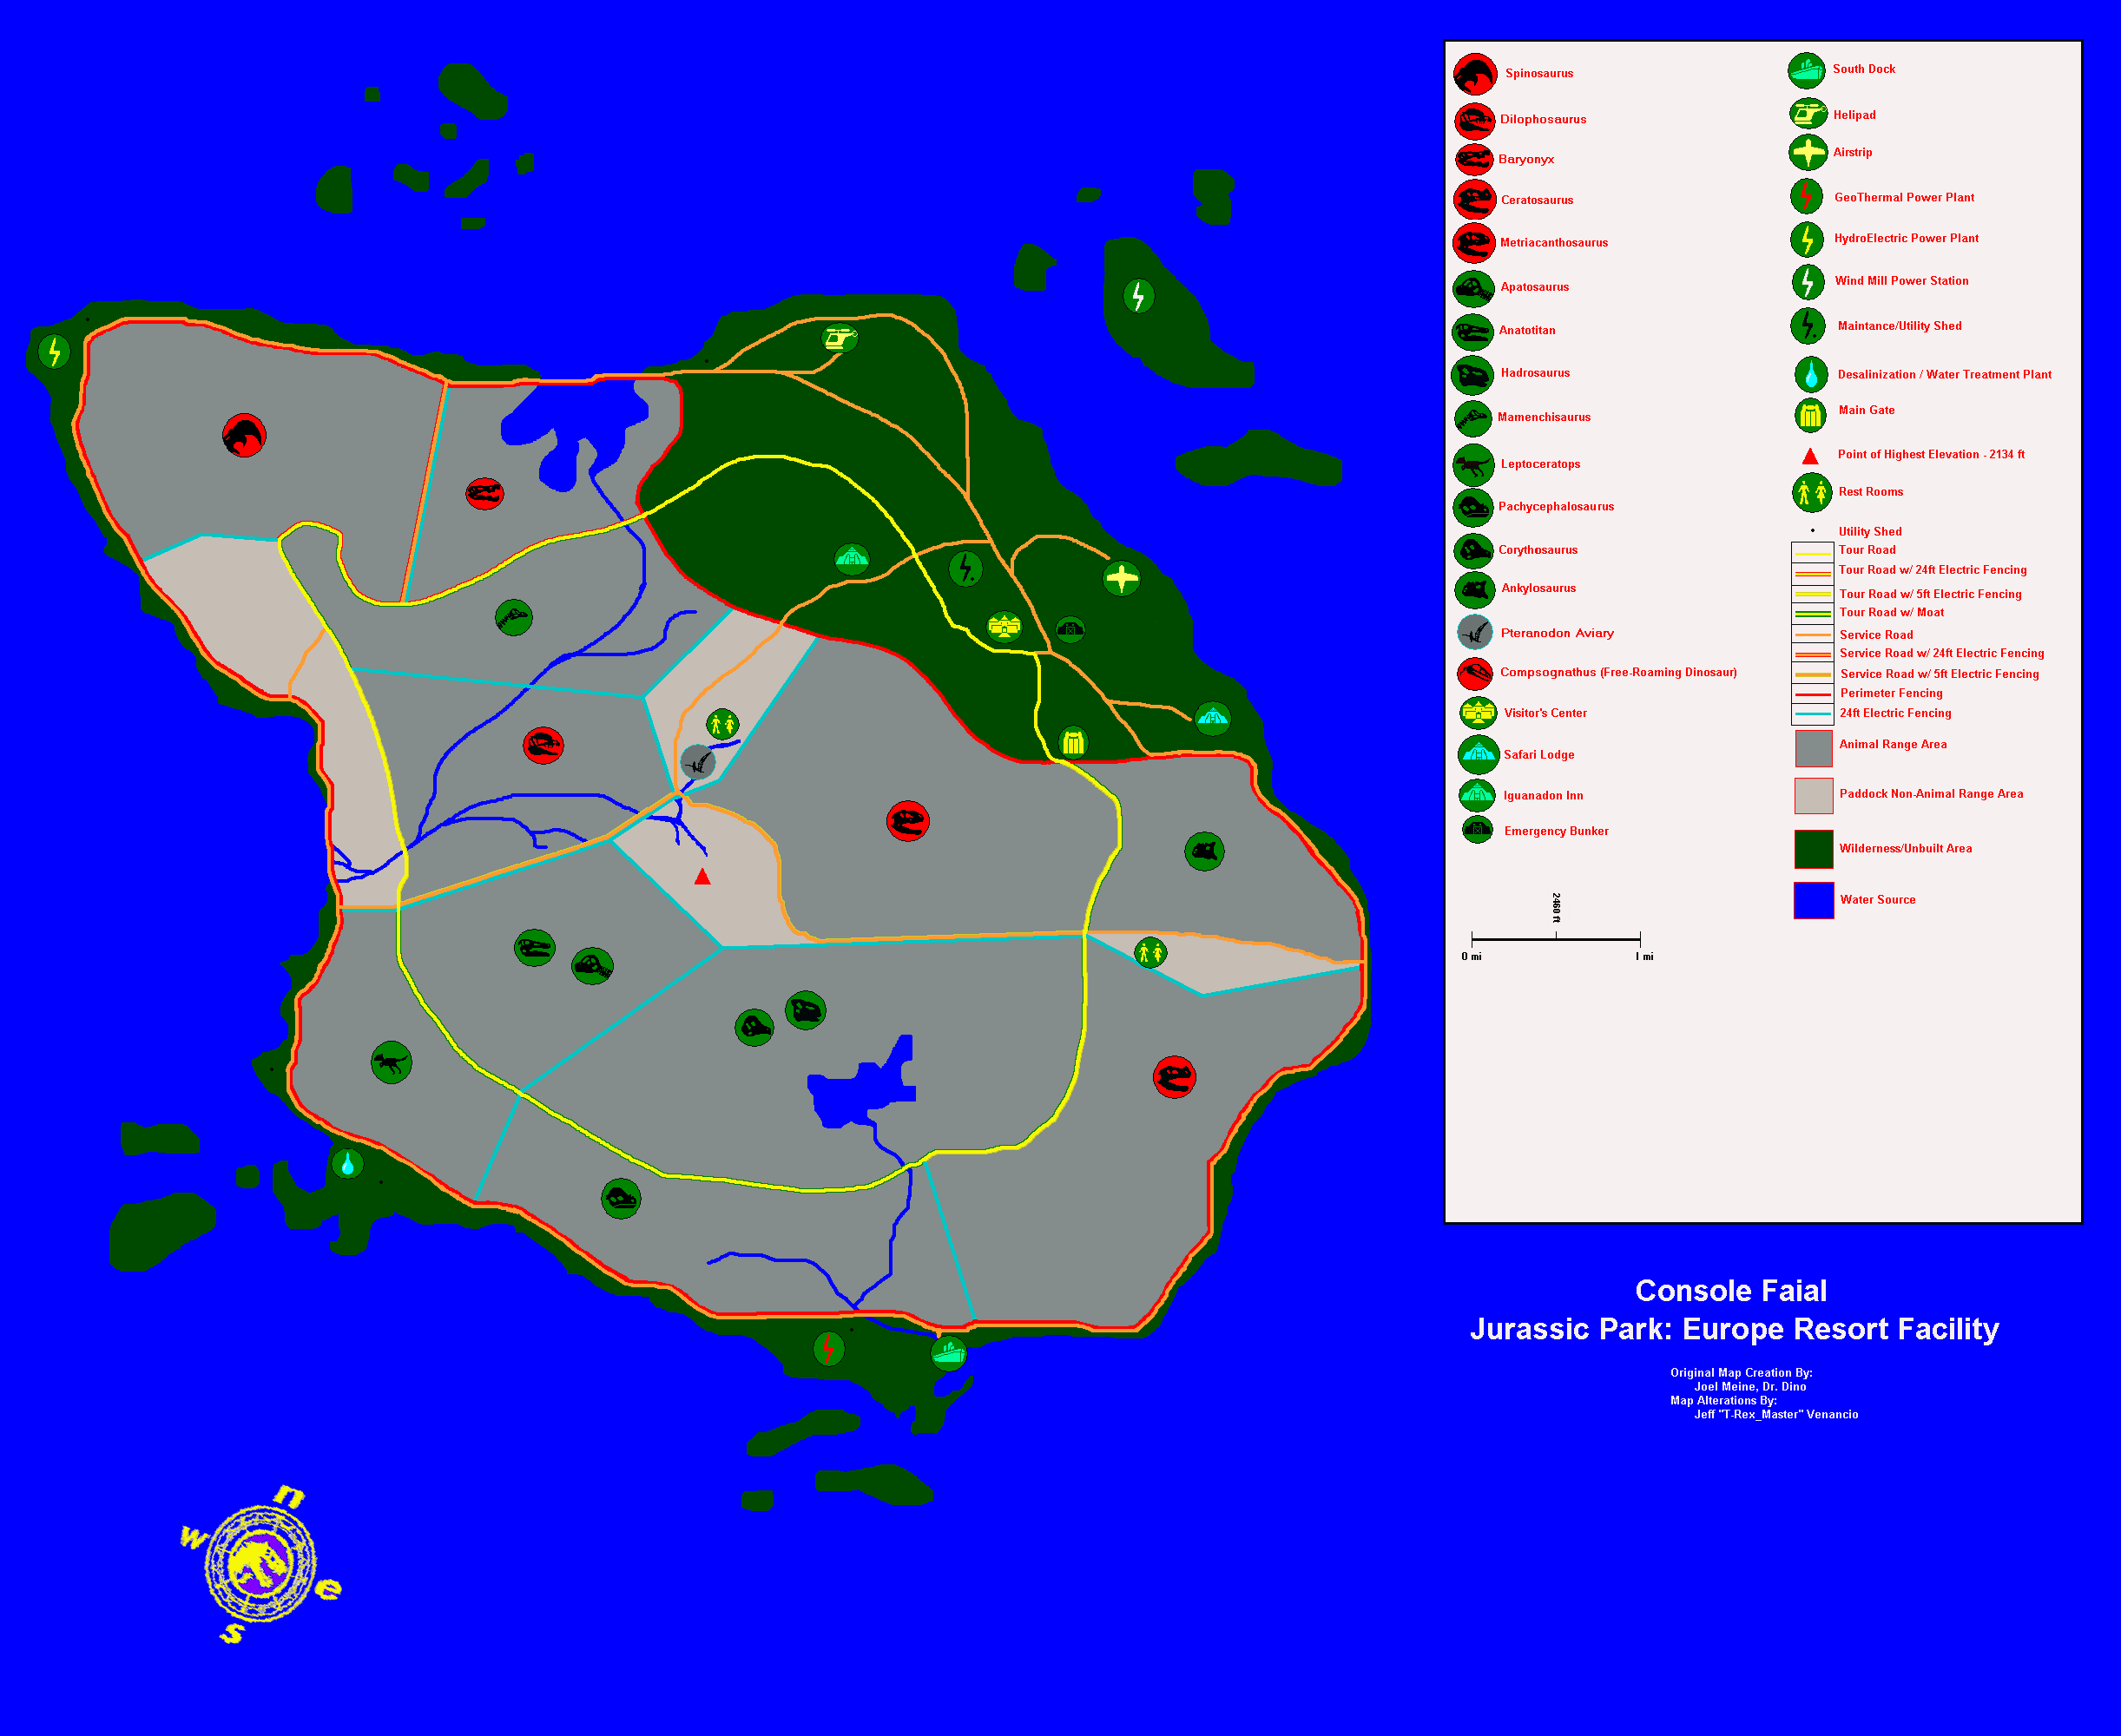
Task: Click the Pachycephalosaurus legend icon
Action: click(x=1473, y=508)
